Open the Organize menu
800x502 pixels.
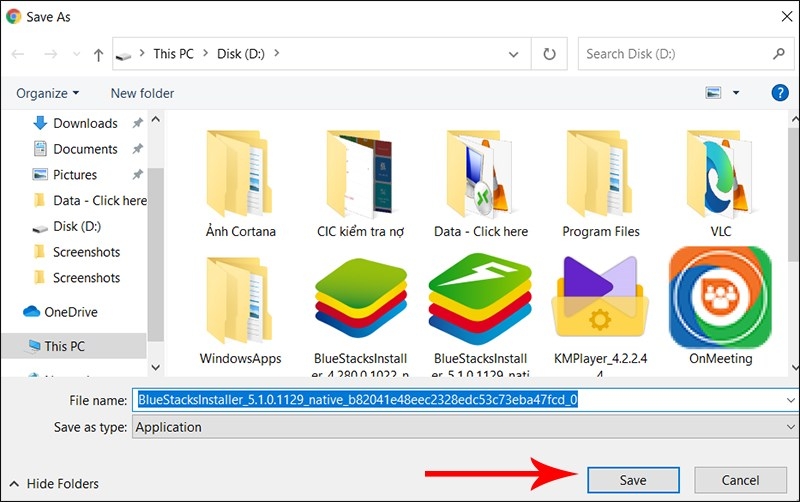coord(47,93)
